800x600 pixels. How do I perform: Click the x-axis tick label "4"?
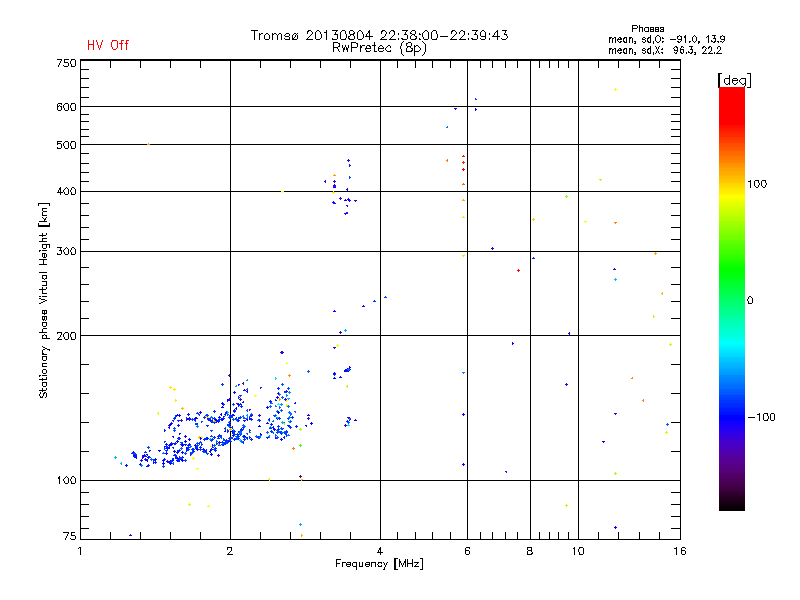tap(380, 551)
